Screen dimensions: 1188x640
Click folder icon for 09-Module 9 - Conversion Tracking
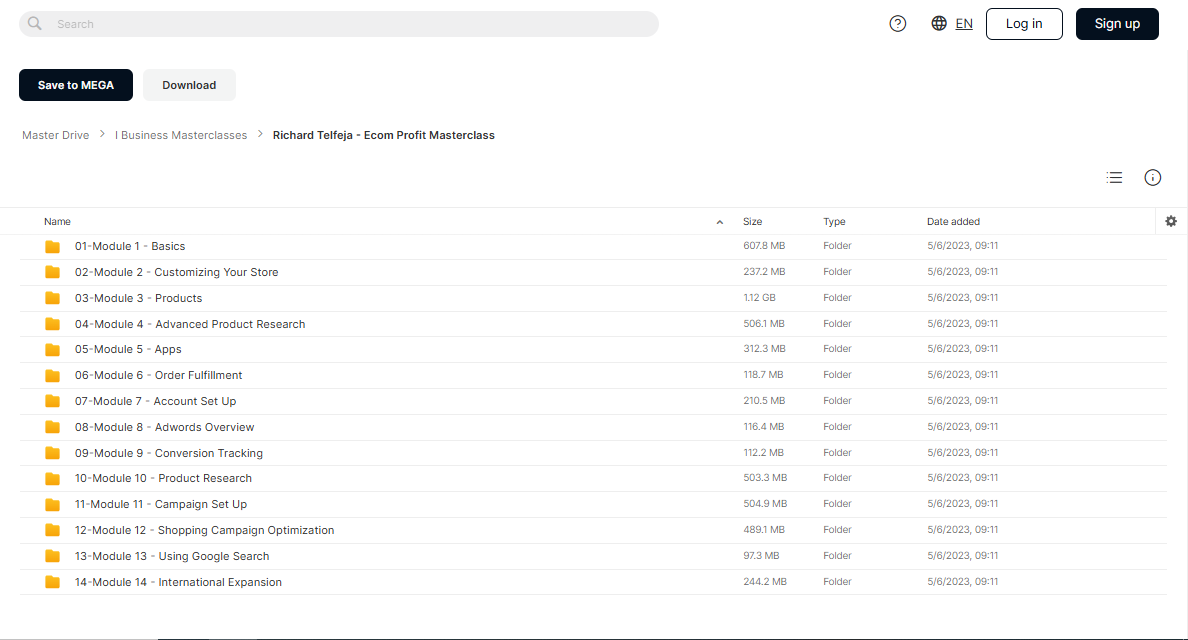point(52,453)
